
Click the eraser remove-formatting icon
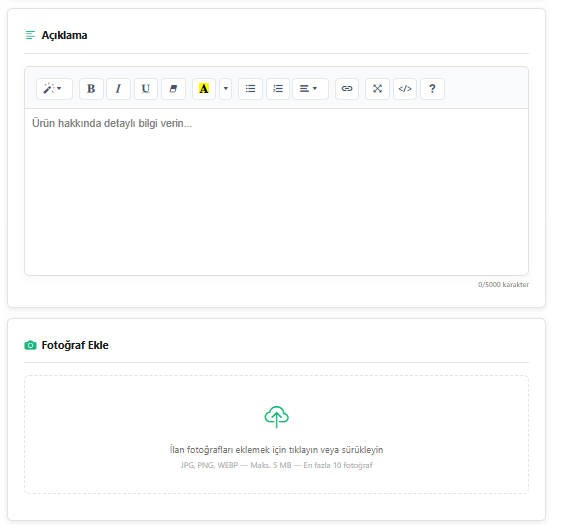coord(173,89)
